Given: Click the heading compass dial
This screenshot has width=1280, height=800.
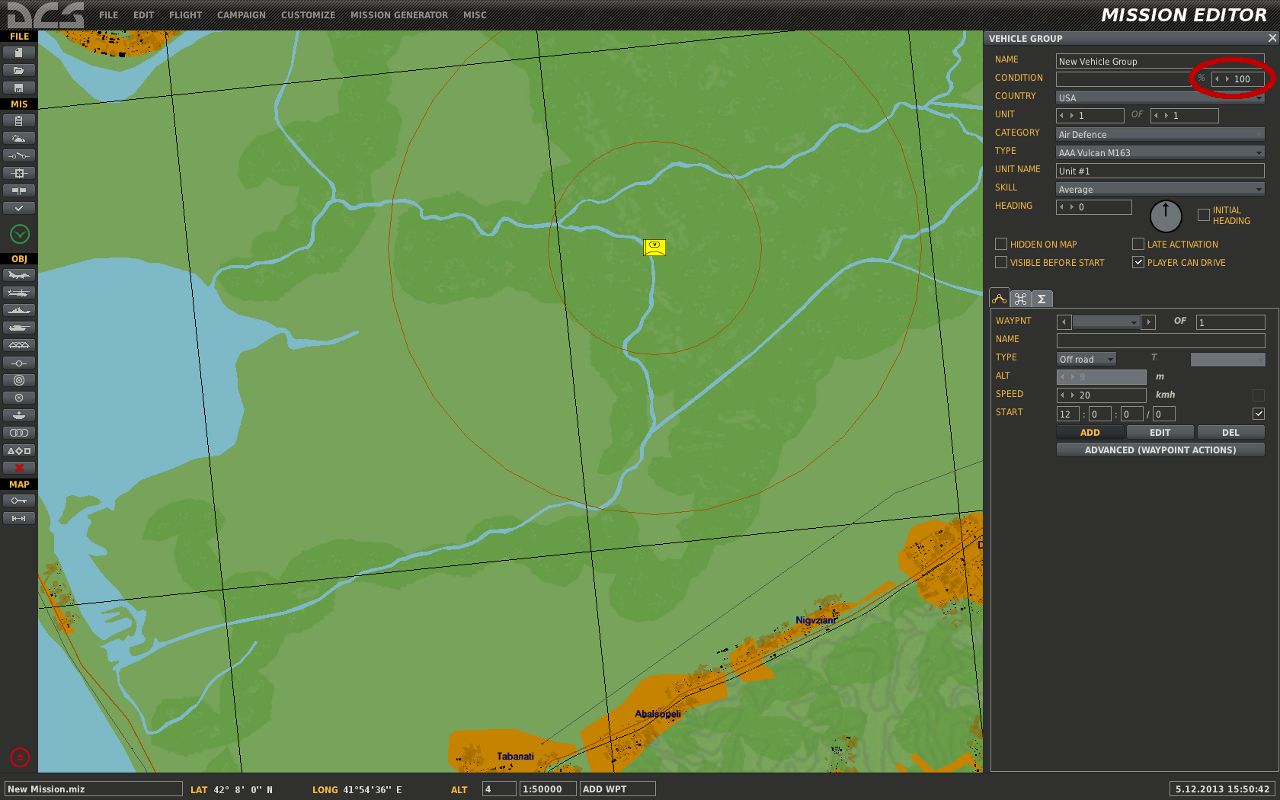Looking at the screenshot, I should coord(1165,215).
